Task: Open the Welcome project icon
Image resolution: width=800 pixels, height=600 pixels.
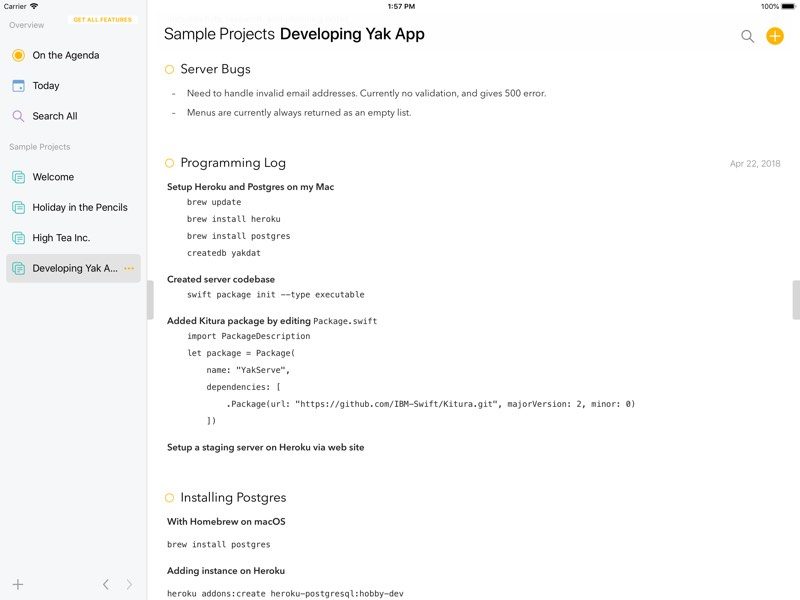Action: pos(18,177)
